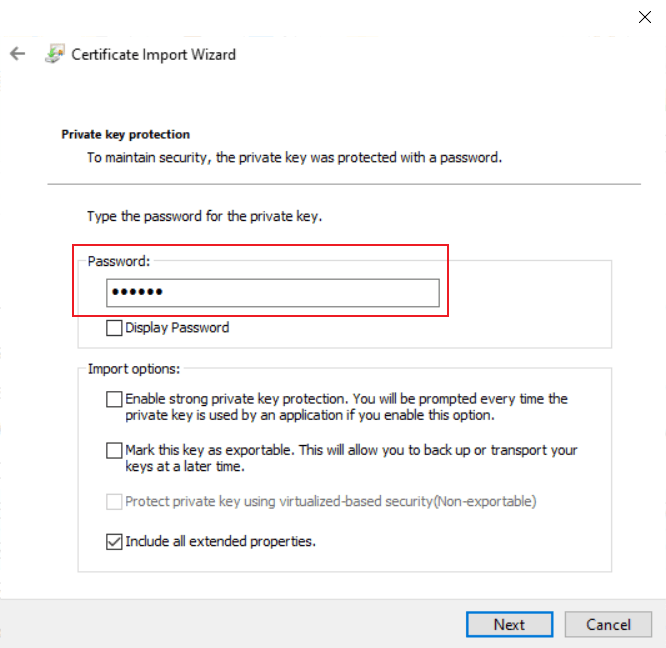
Task: Click the Private key protection heading
Action: point(126,134)
